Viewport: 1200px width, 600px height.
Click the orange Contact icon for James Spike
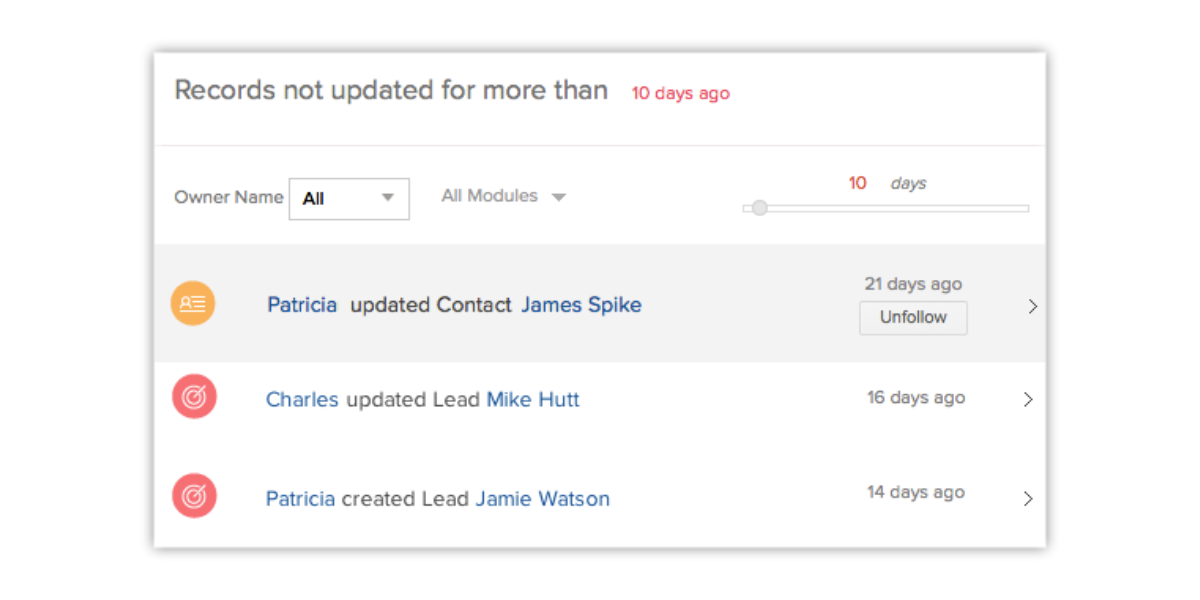(193, 304)
